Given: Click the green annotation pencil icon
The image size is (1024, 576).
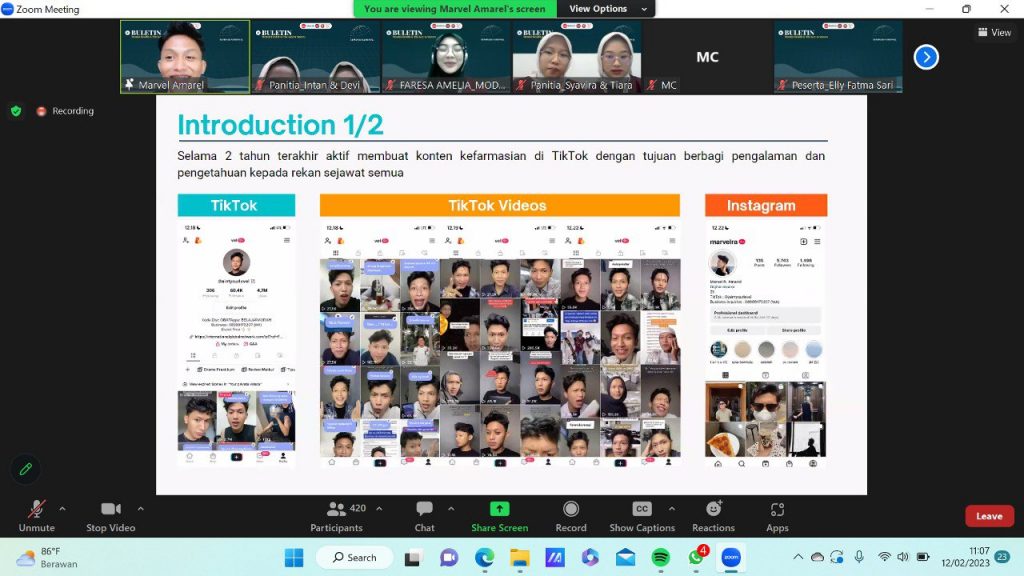Looking at the screenshot, I should click(x=26, y=468).
